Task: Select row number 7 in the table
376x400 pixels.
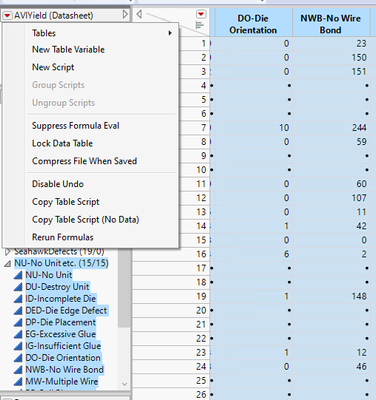Action: click(x=203, y=128)
